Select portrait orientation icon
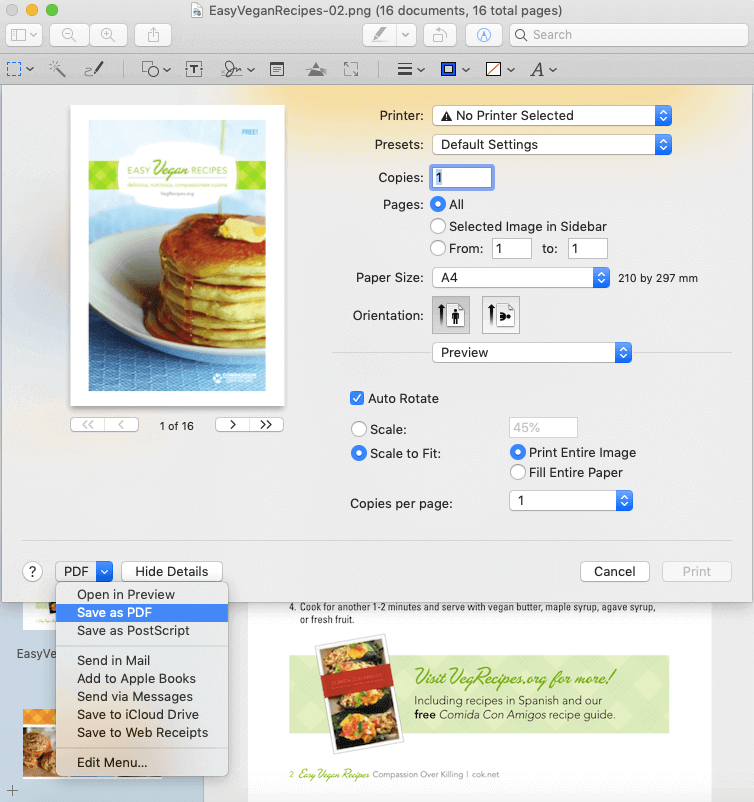 tap(451, 315)
